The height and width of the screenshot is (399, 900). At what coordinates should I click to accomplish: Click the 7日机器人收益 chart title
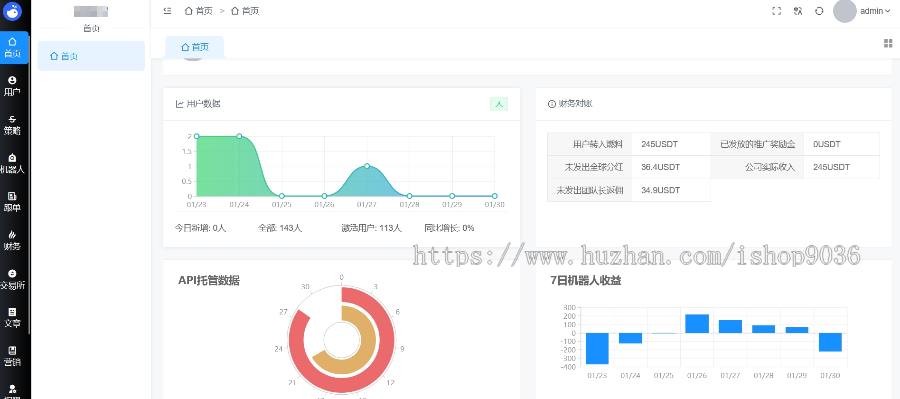pos(585,280)
